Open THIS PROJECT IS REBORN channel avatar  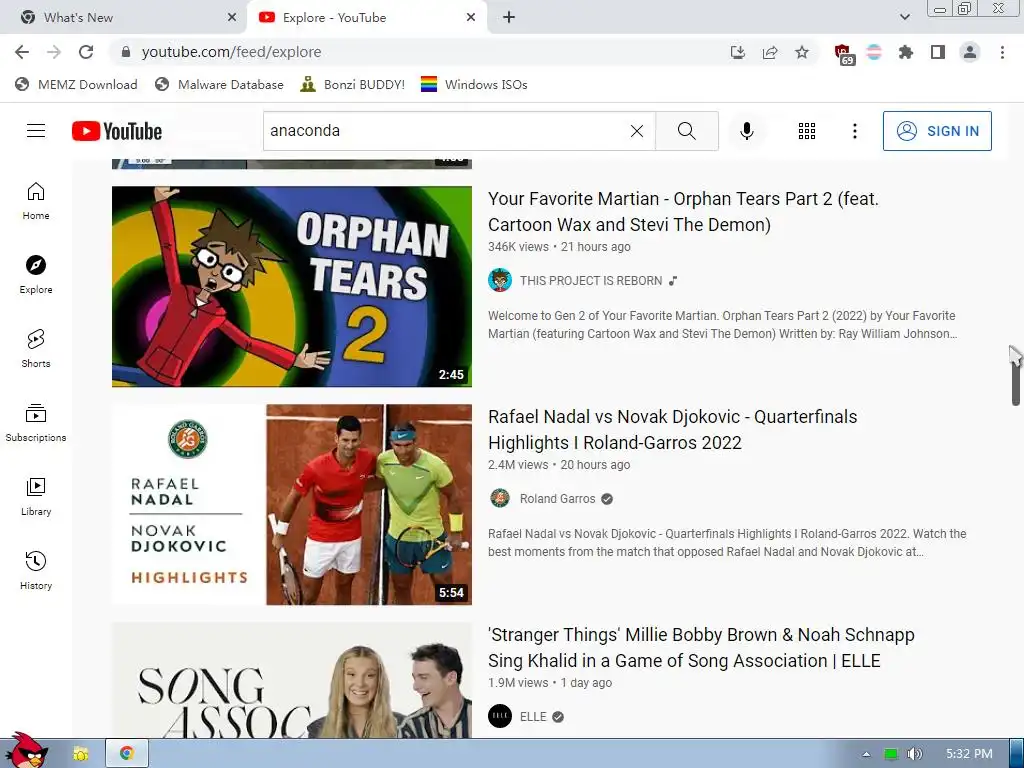pos(500,280)
